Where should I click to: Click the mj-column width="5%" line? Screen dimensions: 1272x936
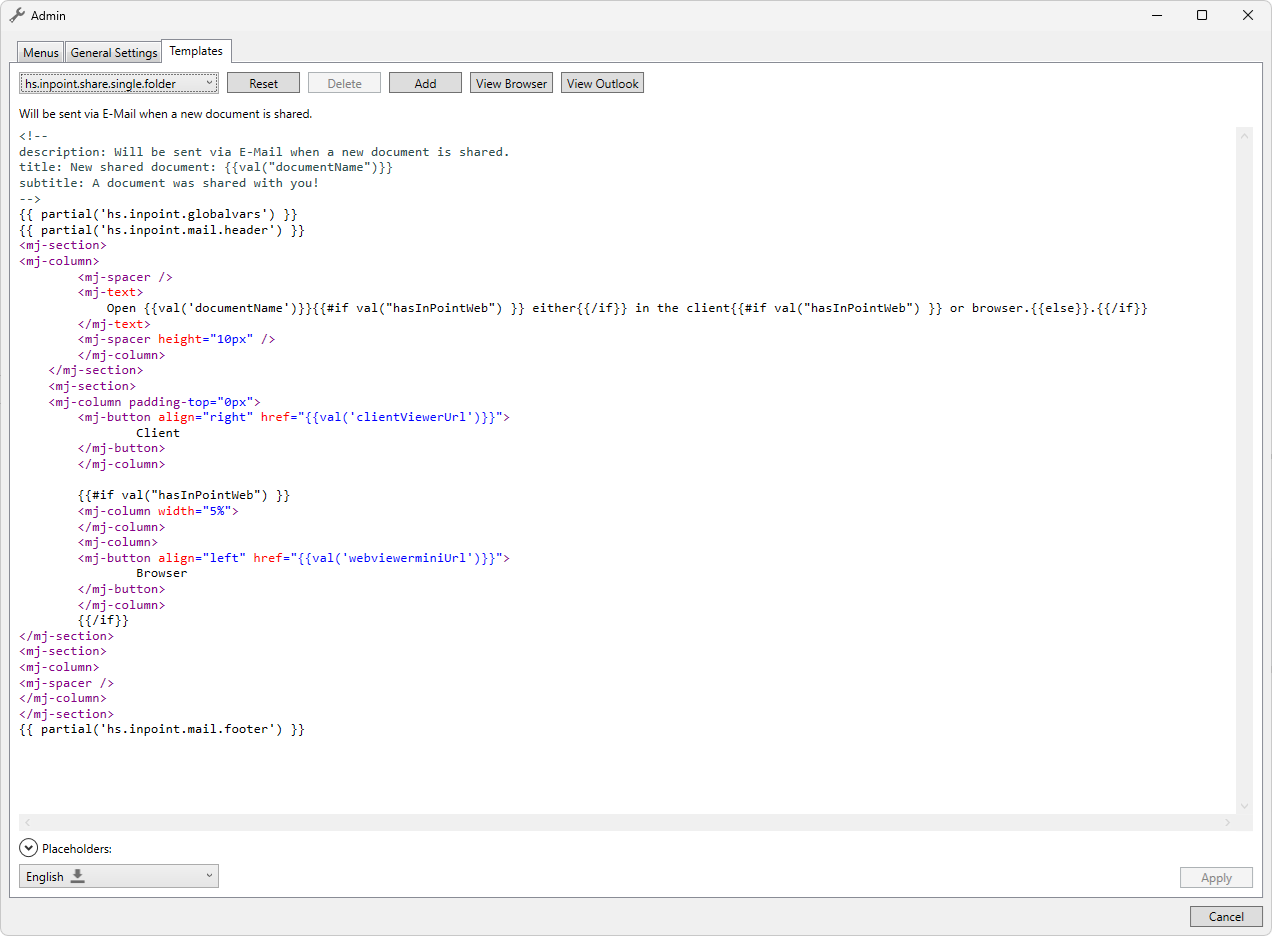pyautogui.click(x=158, y=511)
